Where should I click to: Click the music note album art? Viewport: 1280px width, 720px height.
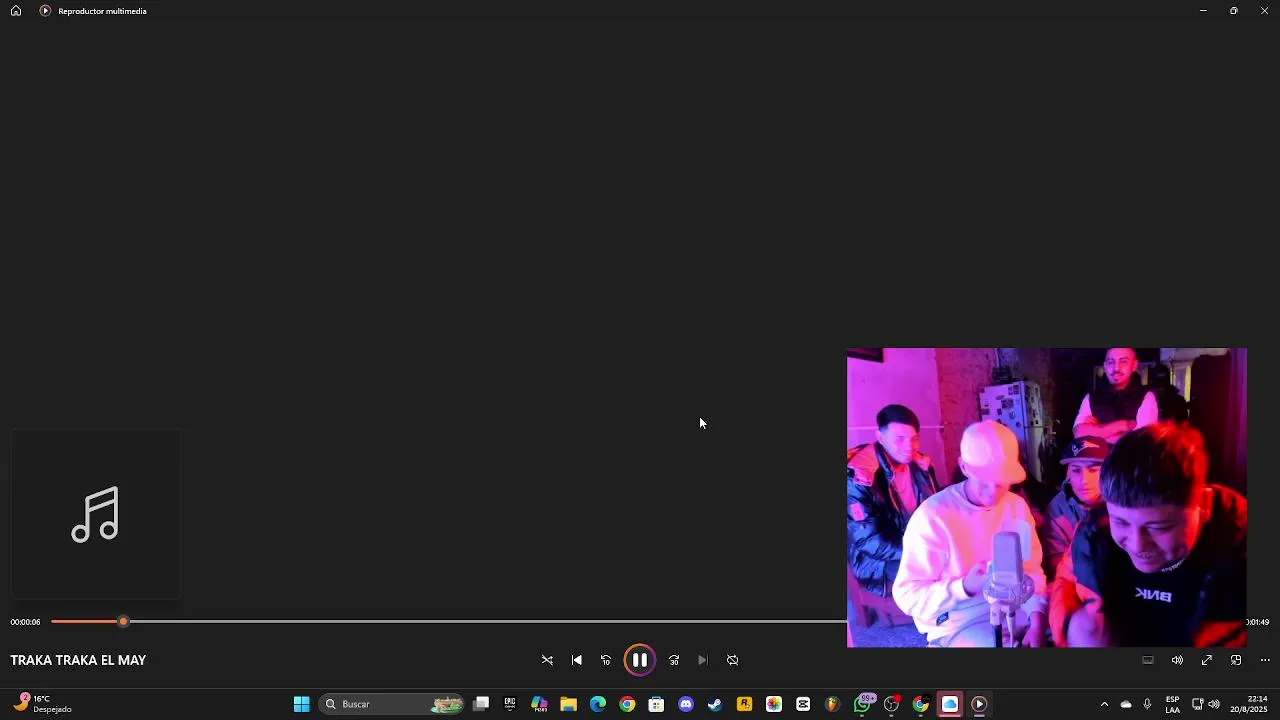coord(96,514)
